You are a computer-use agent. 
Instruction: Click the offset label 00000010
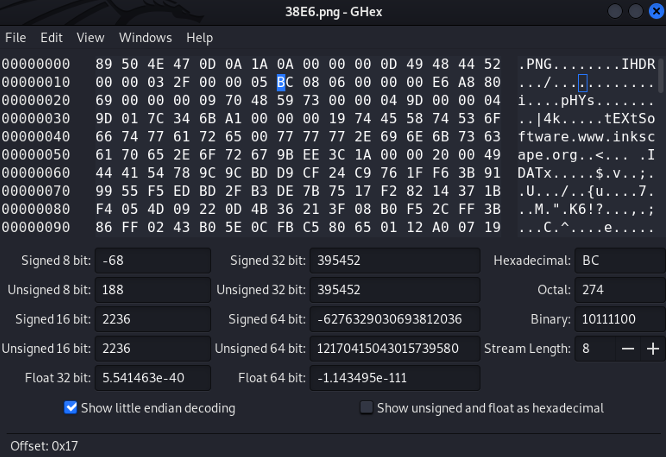[x=36, y=82]
